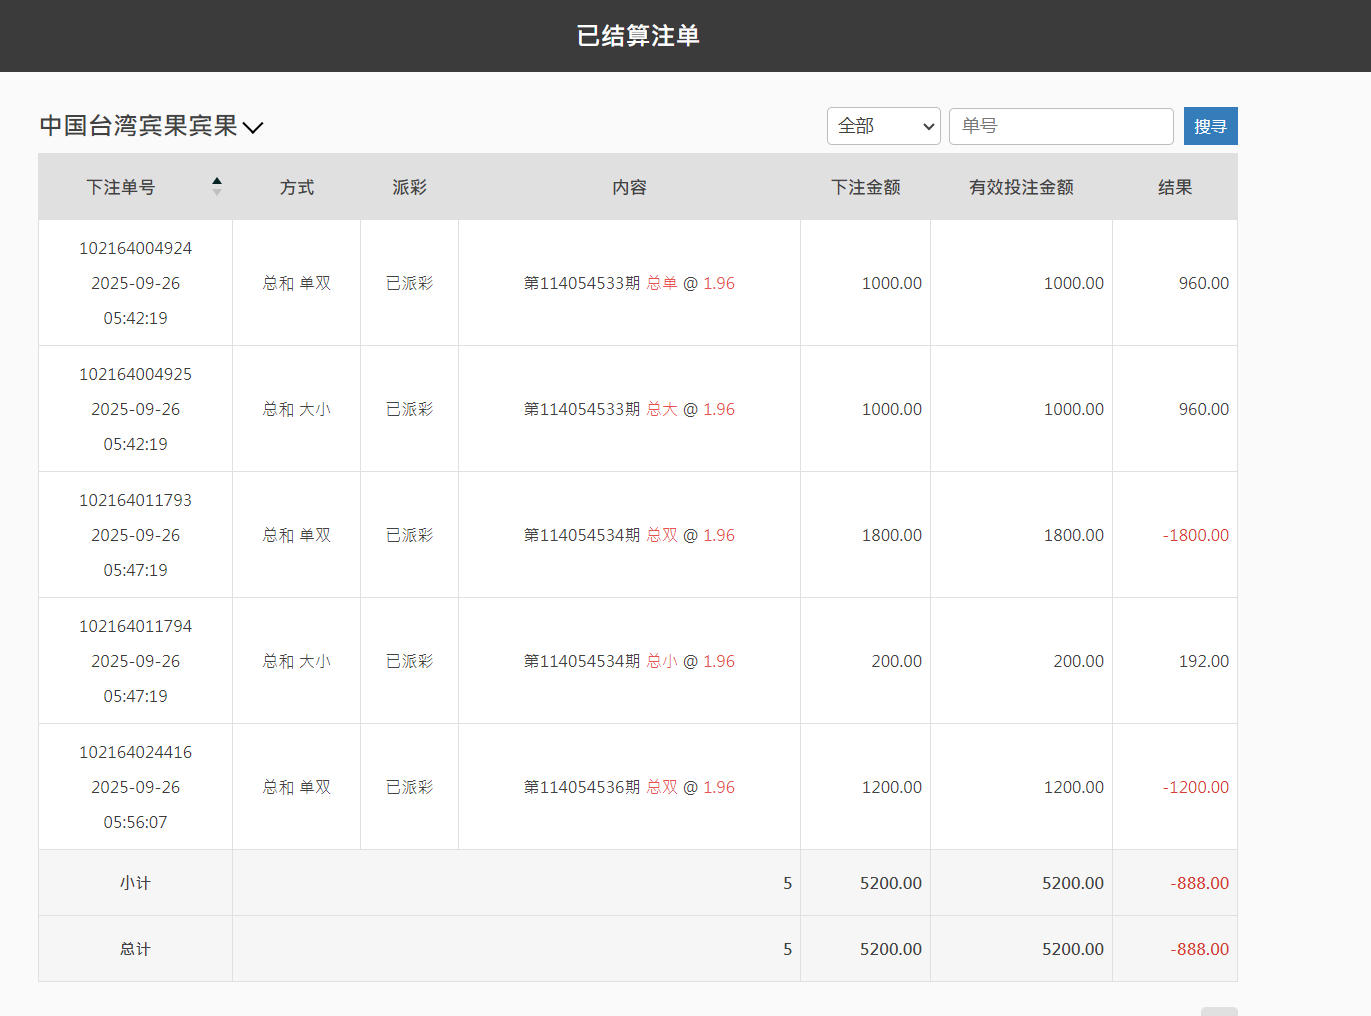Click the 第114054533期 总单 entry
This screenshot has width=1371, height=1016.
click(x=628, y=283)
